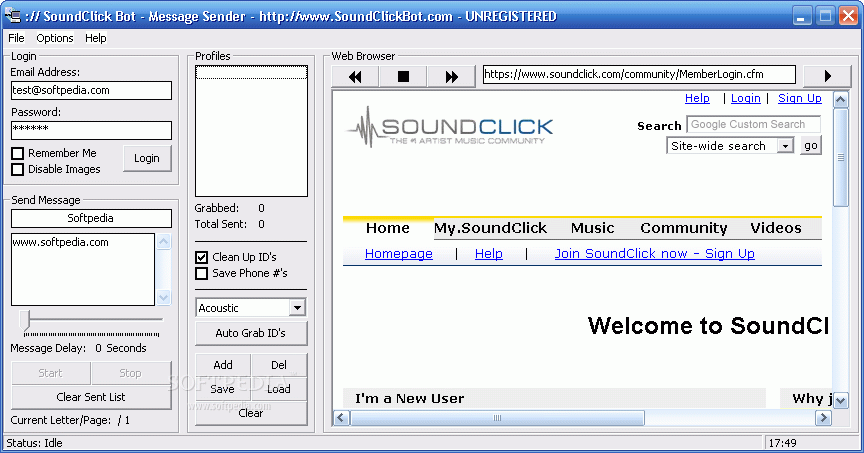Open the Videos tab

[775, 228]
